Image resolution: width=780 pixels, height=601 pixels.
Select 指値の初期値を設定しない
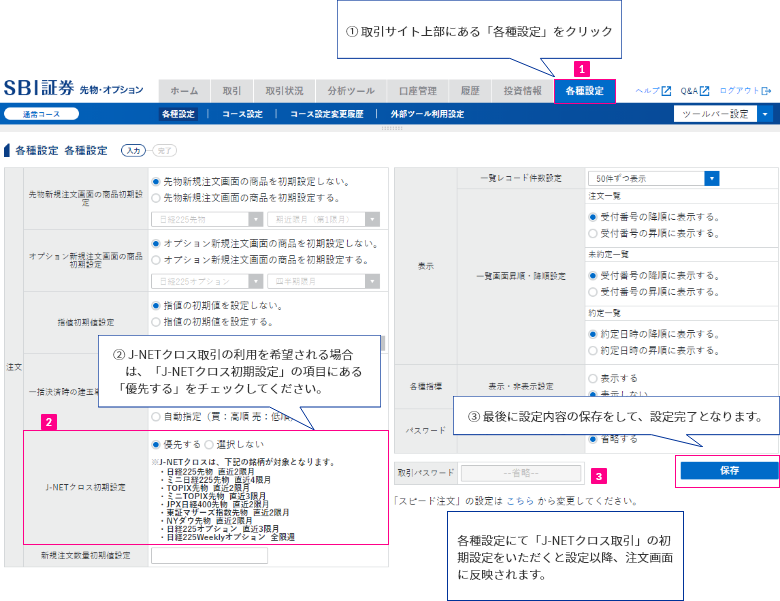click(156, 306)
